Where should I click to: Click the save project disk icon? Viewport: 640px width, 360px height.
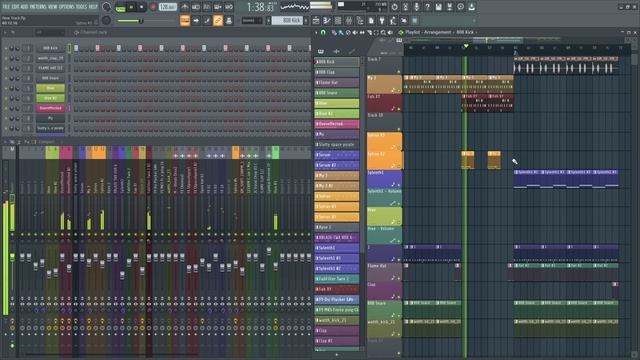click(438, 7)
